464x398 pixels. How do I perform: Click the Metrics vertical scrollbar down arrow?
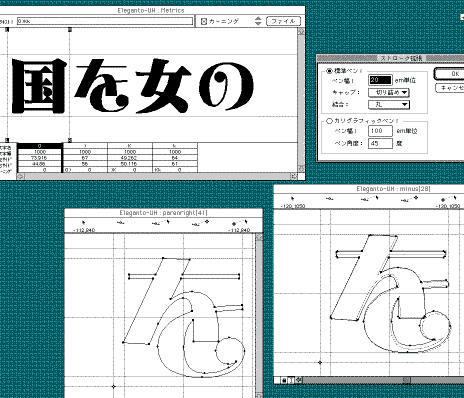[301, 169]
